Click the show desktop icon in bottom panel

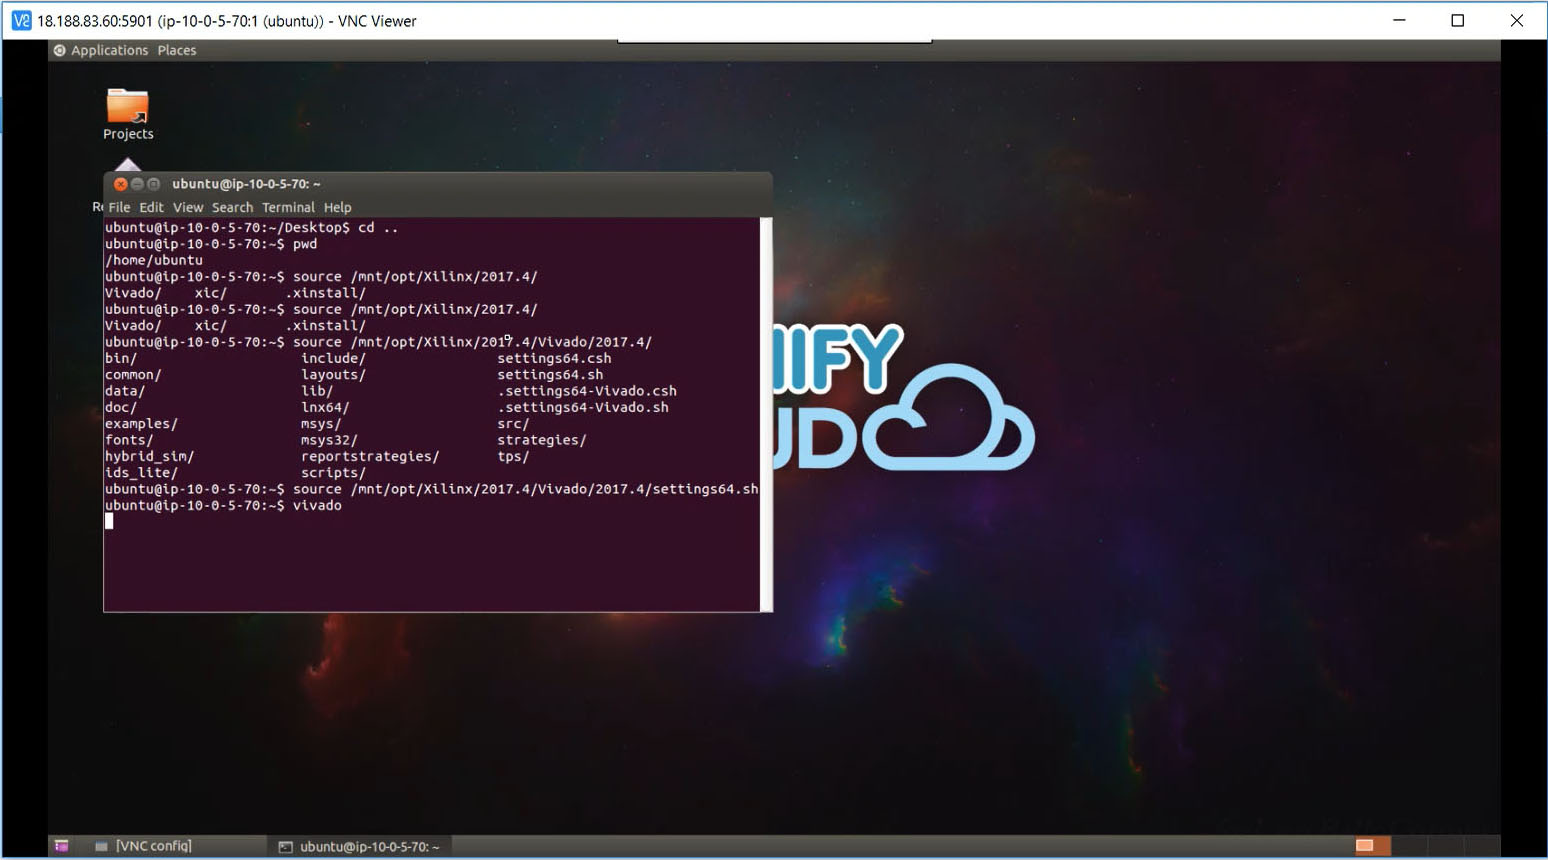coord(61,846)
